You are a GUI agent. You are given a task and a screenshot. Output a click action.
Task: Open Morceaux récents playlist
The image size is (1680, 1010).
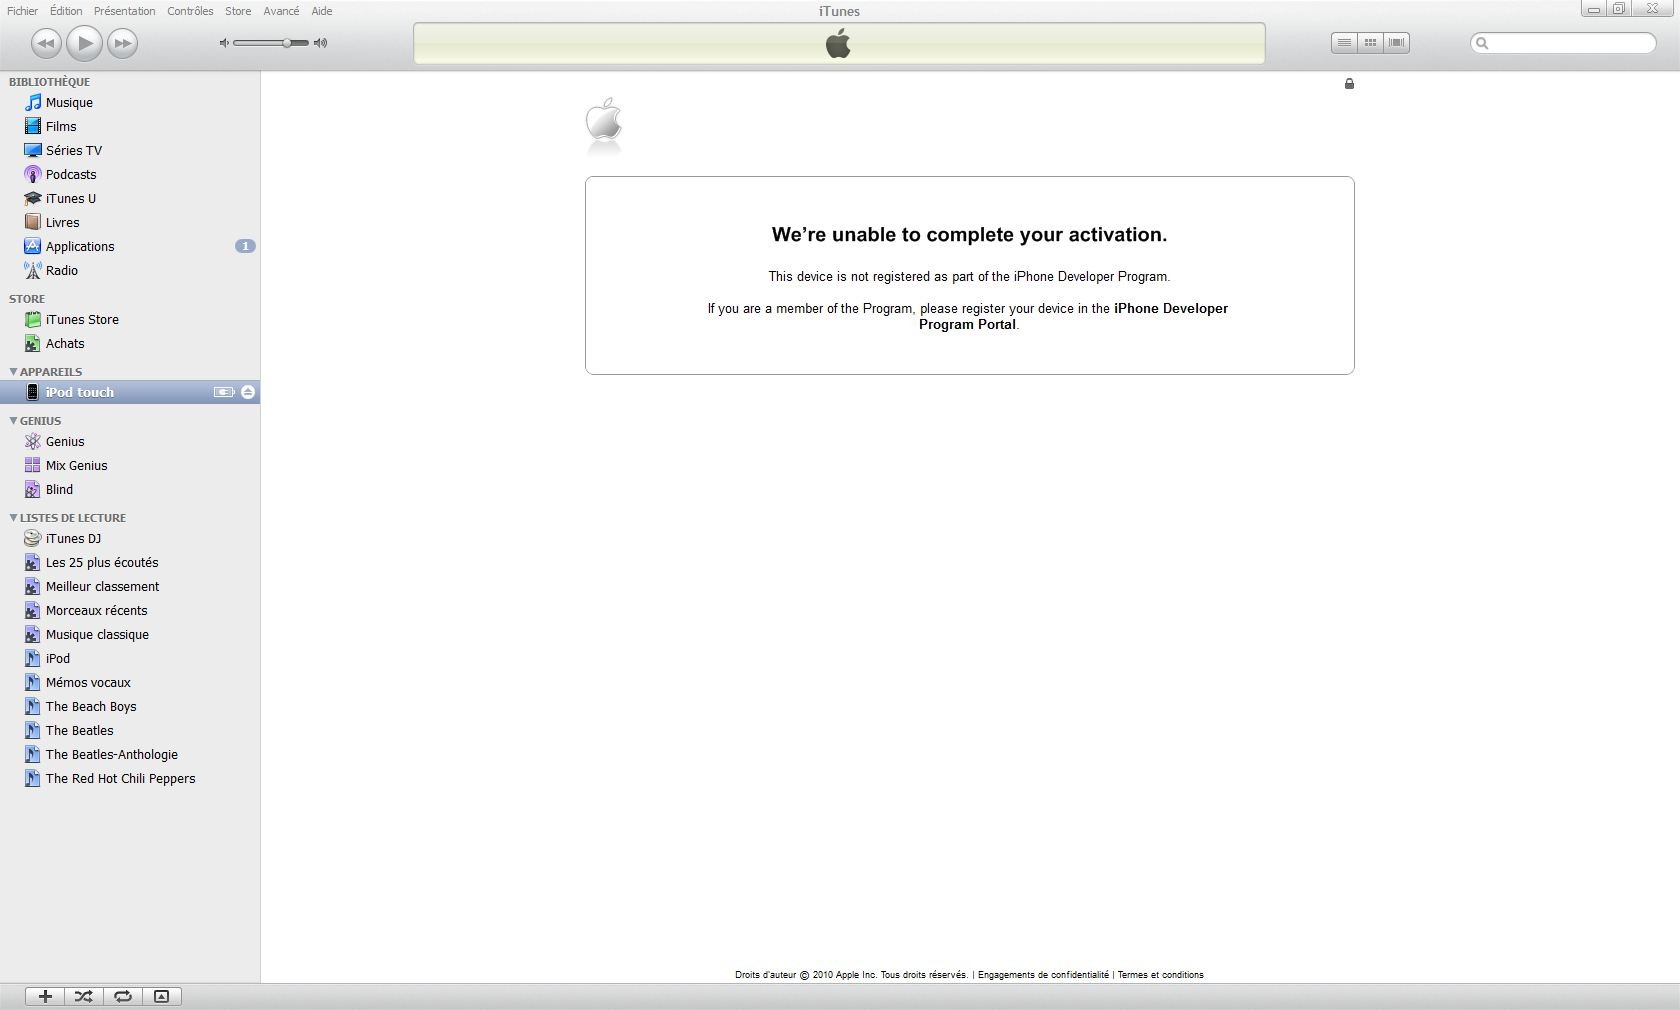coord(130,611)
